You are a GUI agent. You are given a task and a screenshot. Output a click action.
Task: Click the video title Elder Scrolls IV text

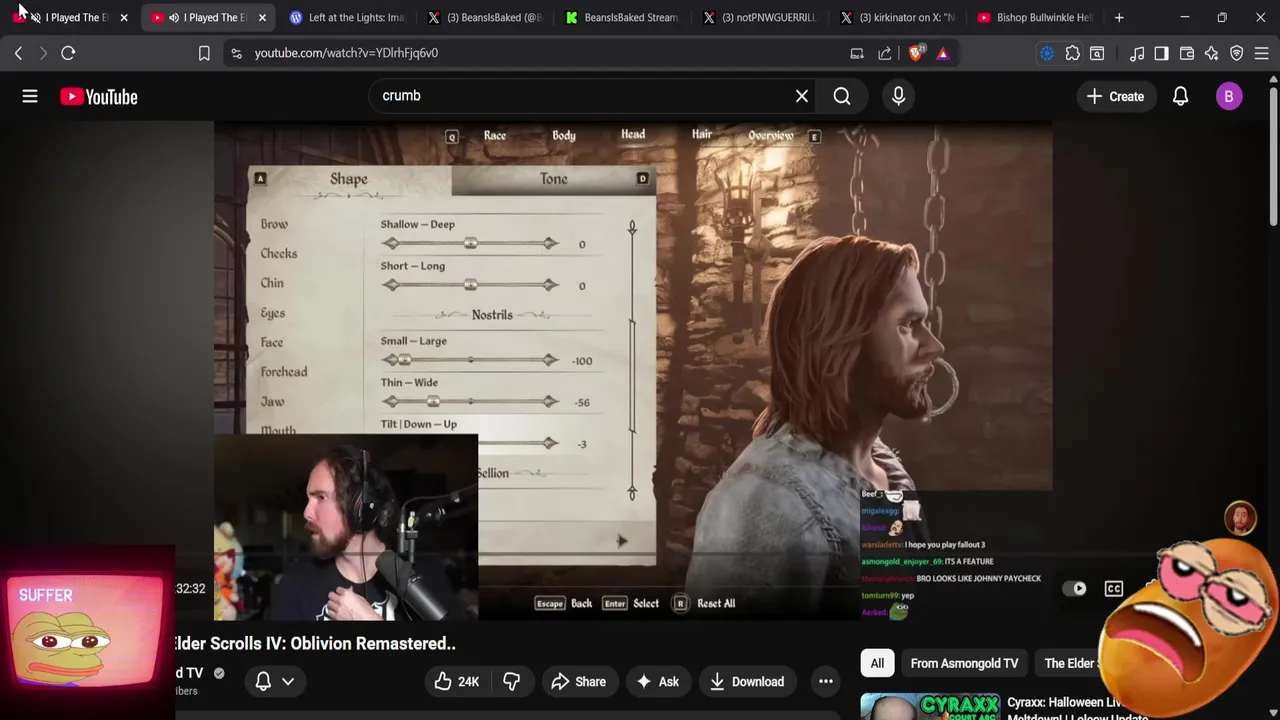pyautogui.click(x=315, y=644)
